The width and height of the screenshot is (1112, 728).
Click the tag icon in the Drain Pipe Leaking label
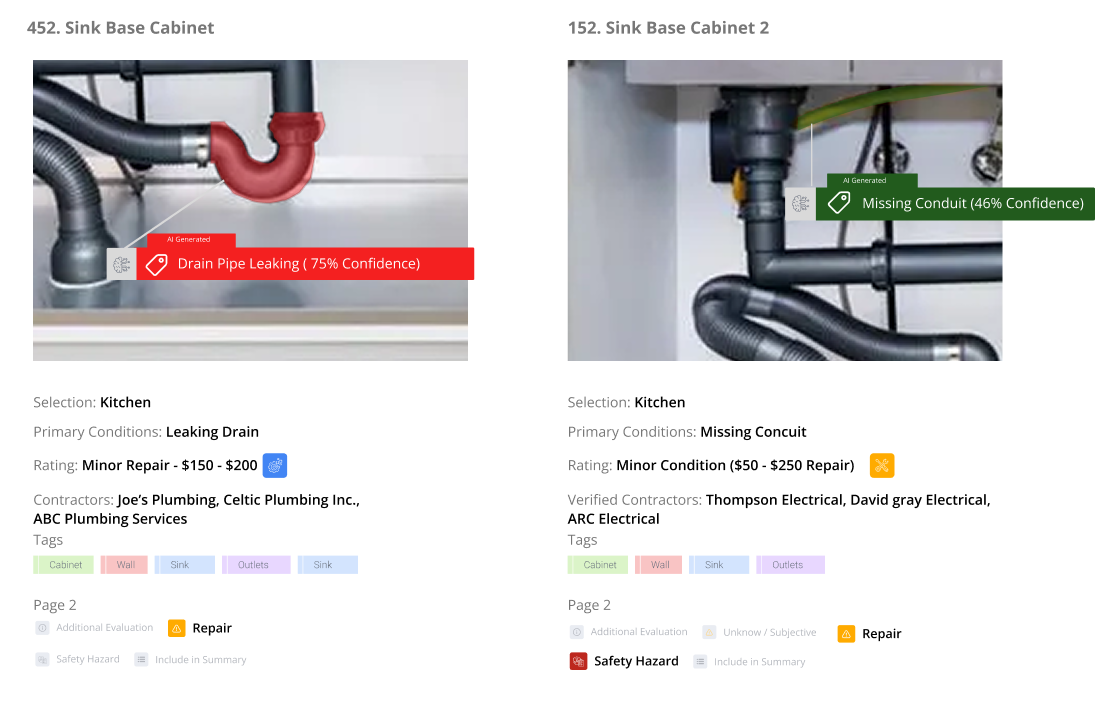pyautogui.click(x=157, y=264)
